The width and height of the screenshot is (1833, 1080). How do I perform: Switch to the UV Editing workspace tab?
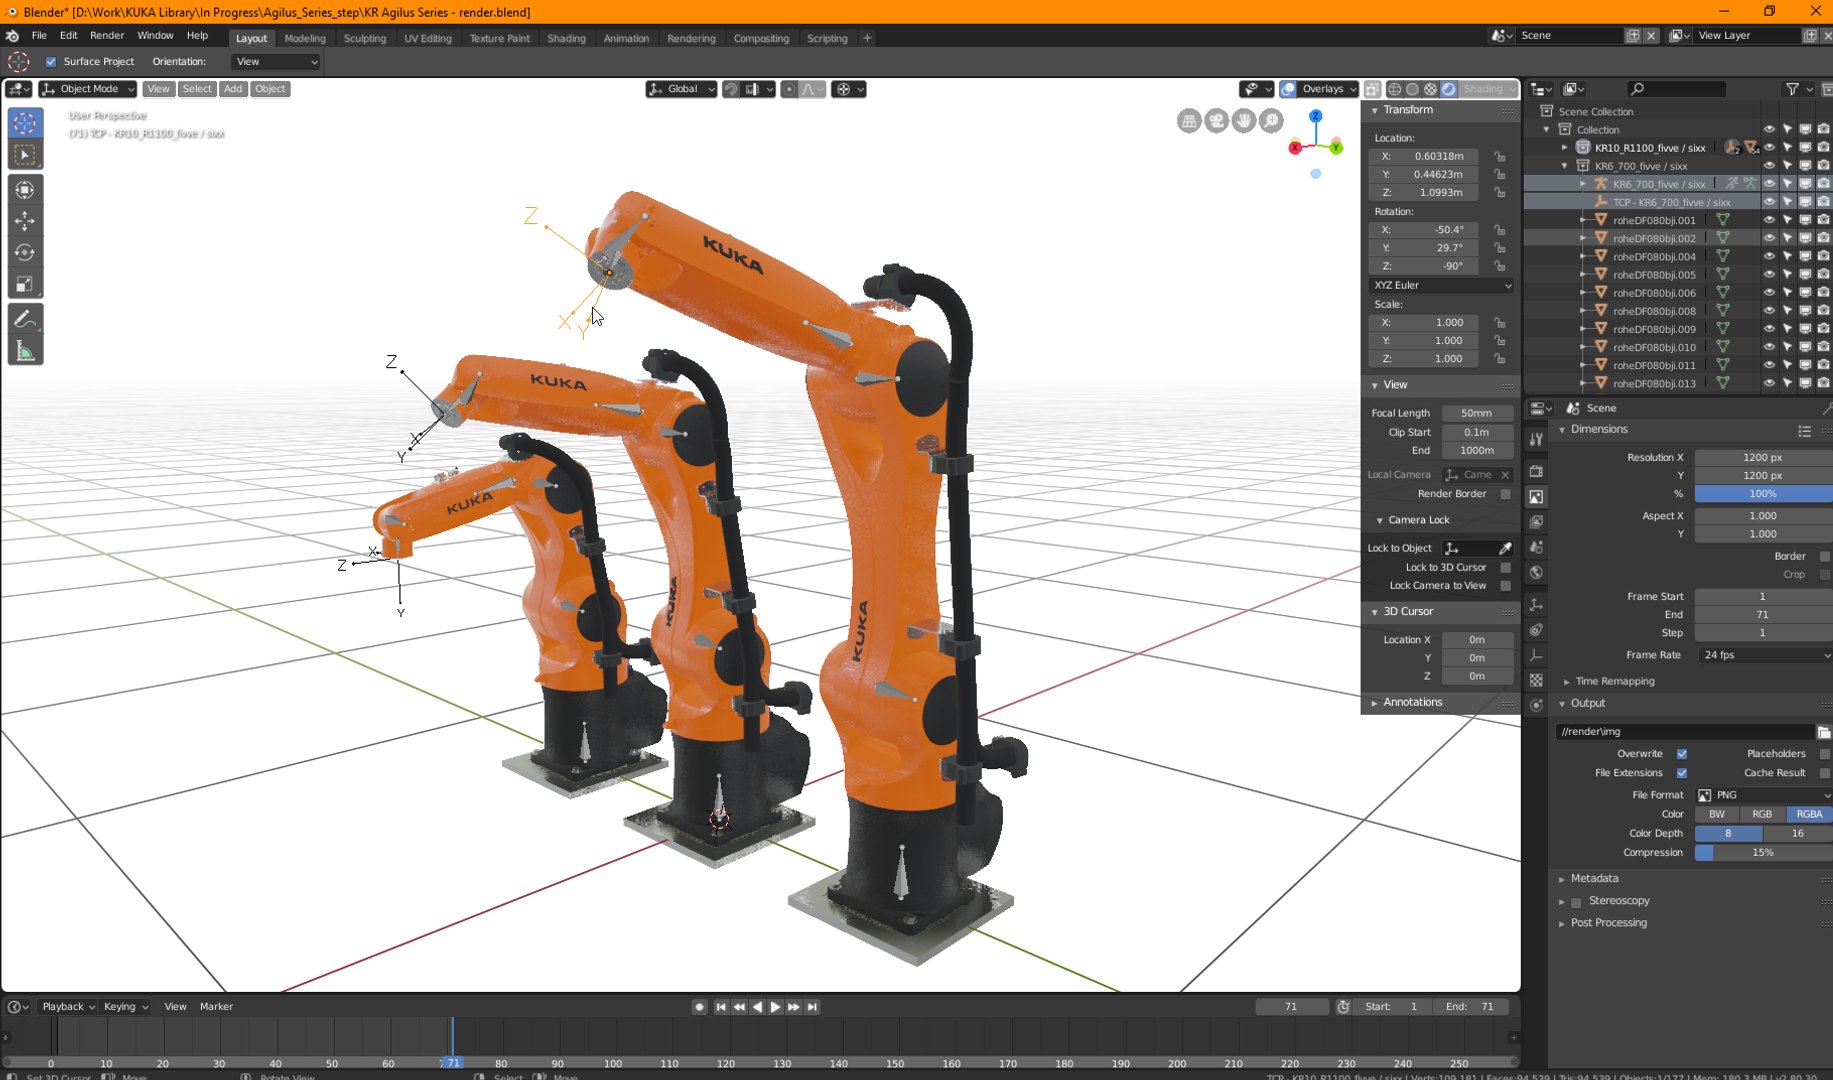tap(428, 38)
